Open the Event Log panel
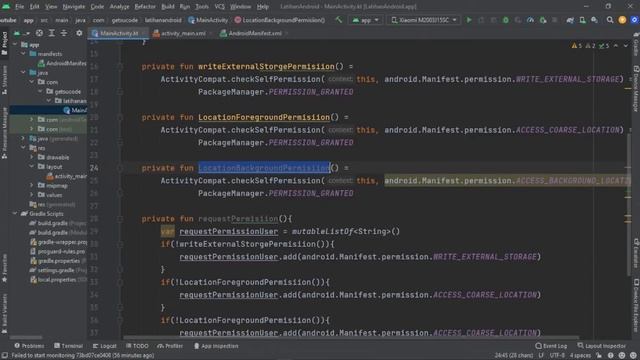This screenshot has width=640, height=360. 551,346
